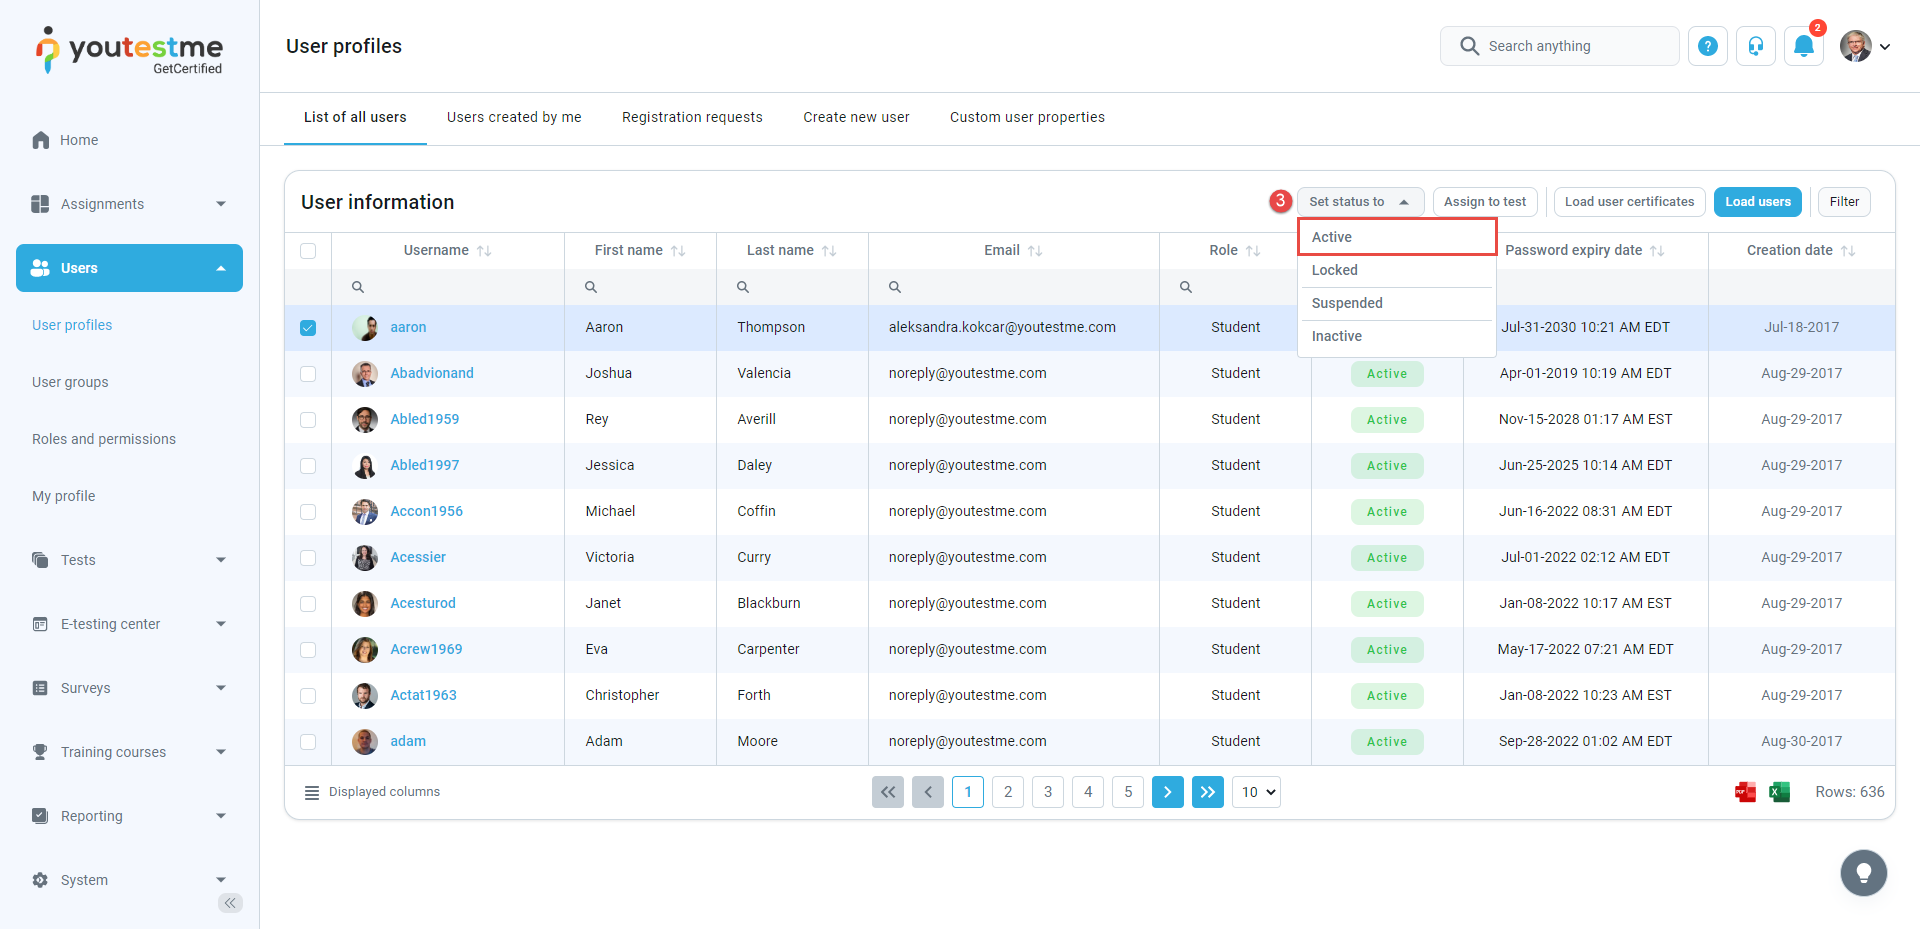The width and height of the screenshot is (1920, 929).
Task: Open the profile avatar menu
Action: pos(1865,46)
